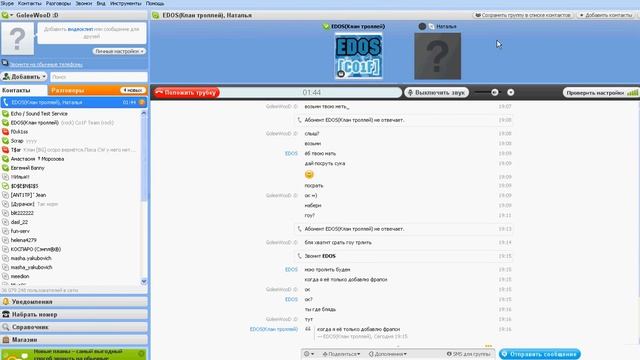
Task: Hang up the call with Положить трубку
Action: click(x=187, y=93)
